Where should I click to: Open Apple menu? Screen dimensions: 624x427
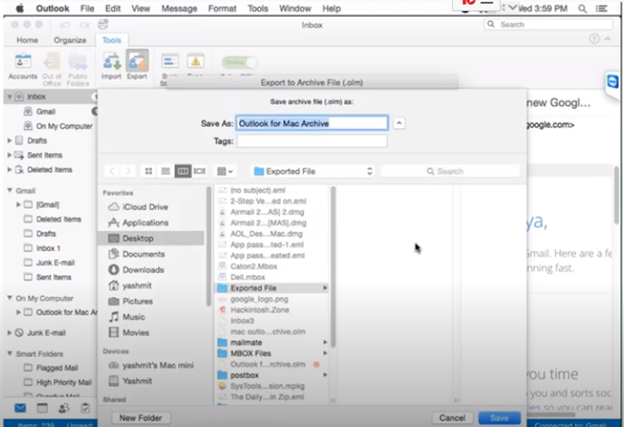pos(19,8)
